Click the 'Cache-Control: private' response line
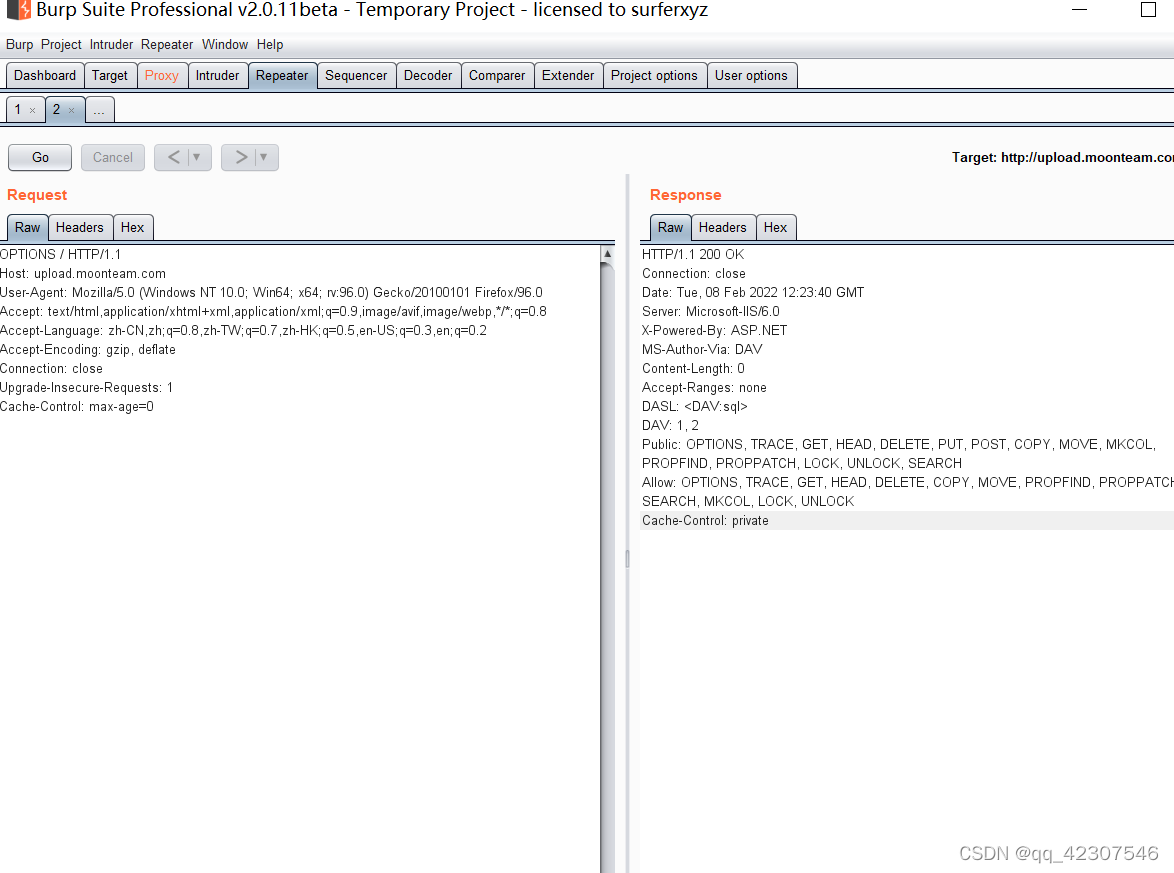 (705, 521)
